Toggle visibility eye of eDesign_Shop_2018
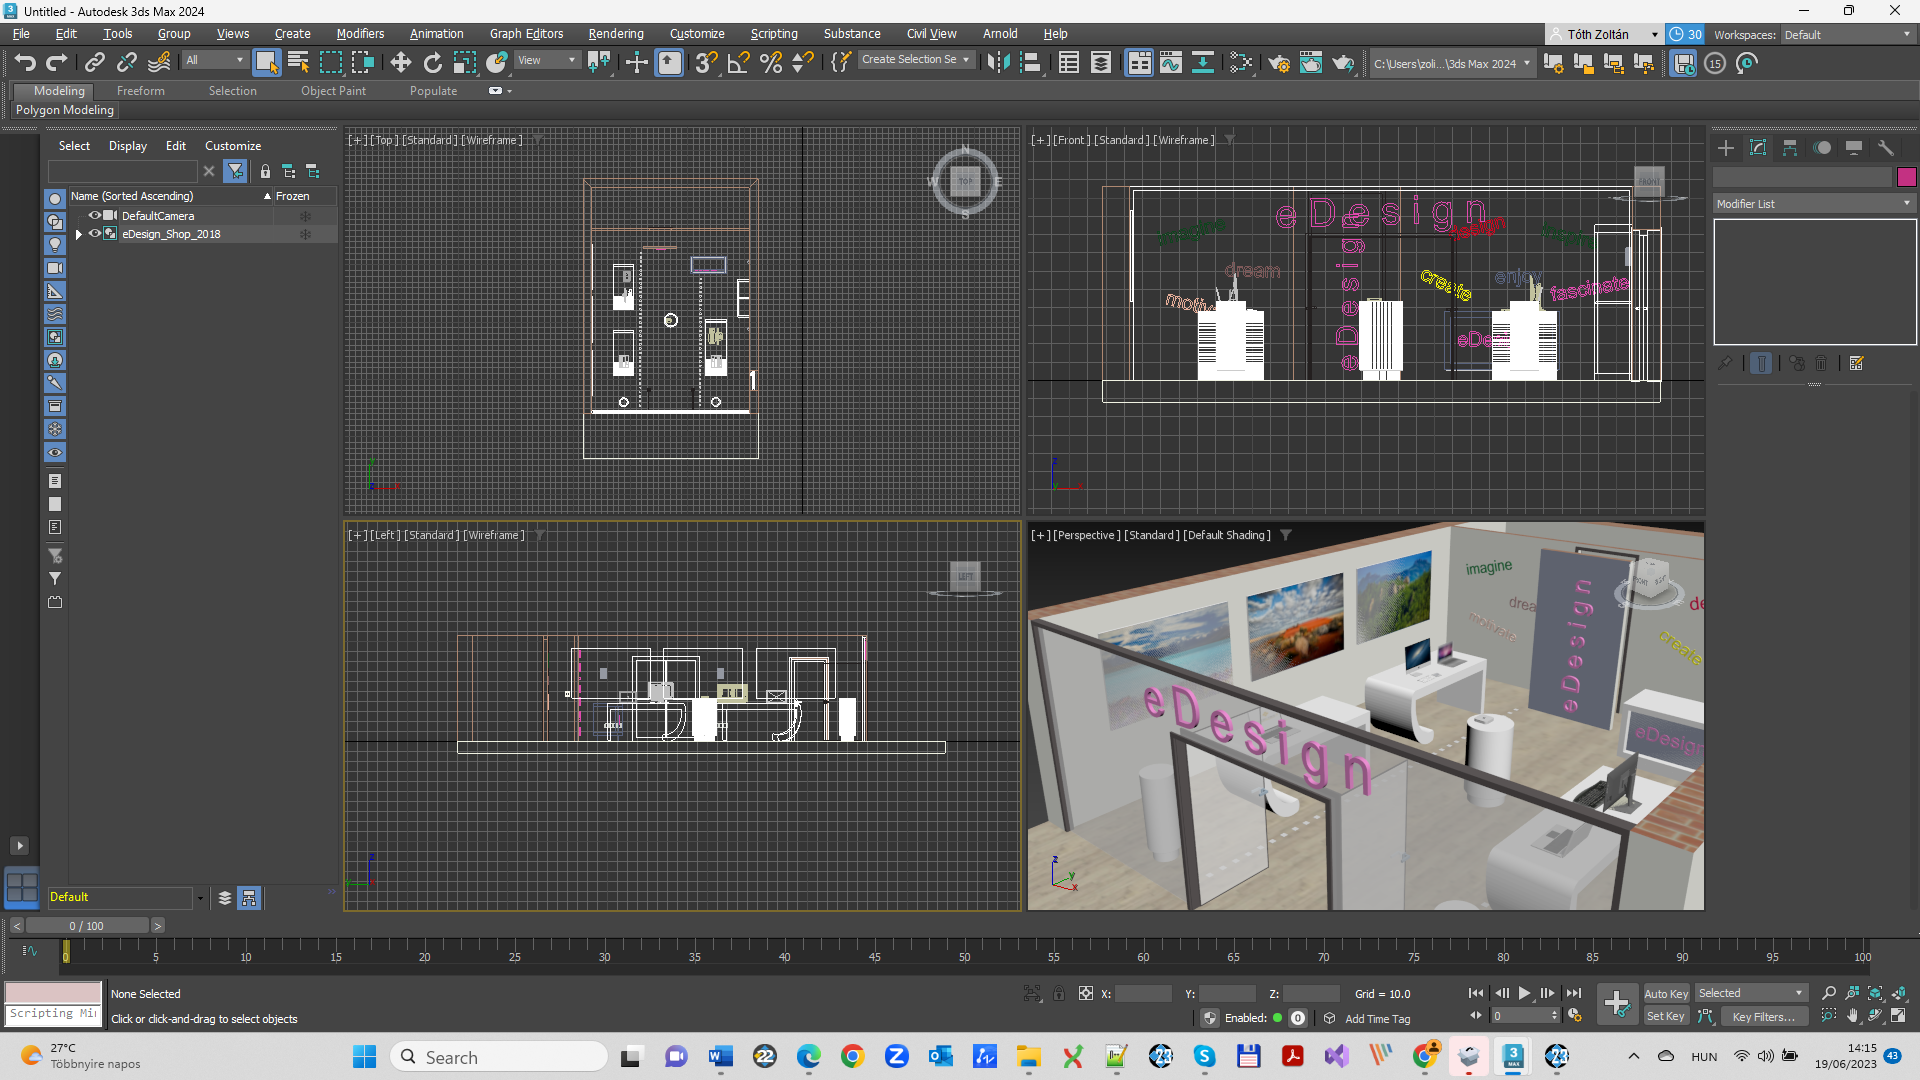 pyautogui.click(x=95, y=233)
